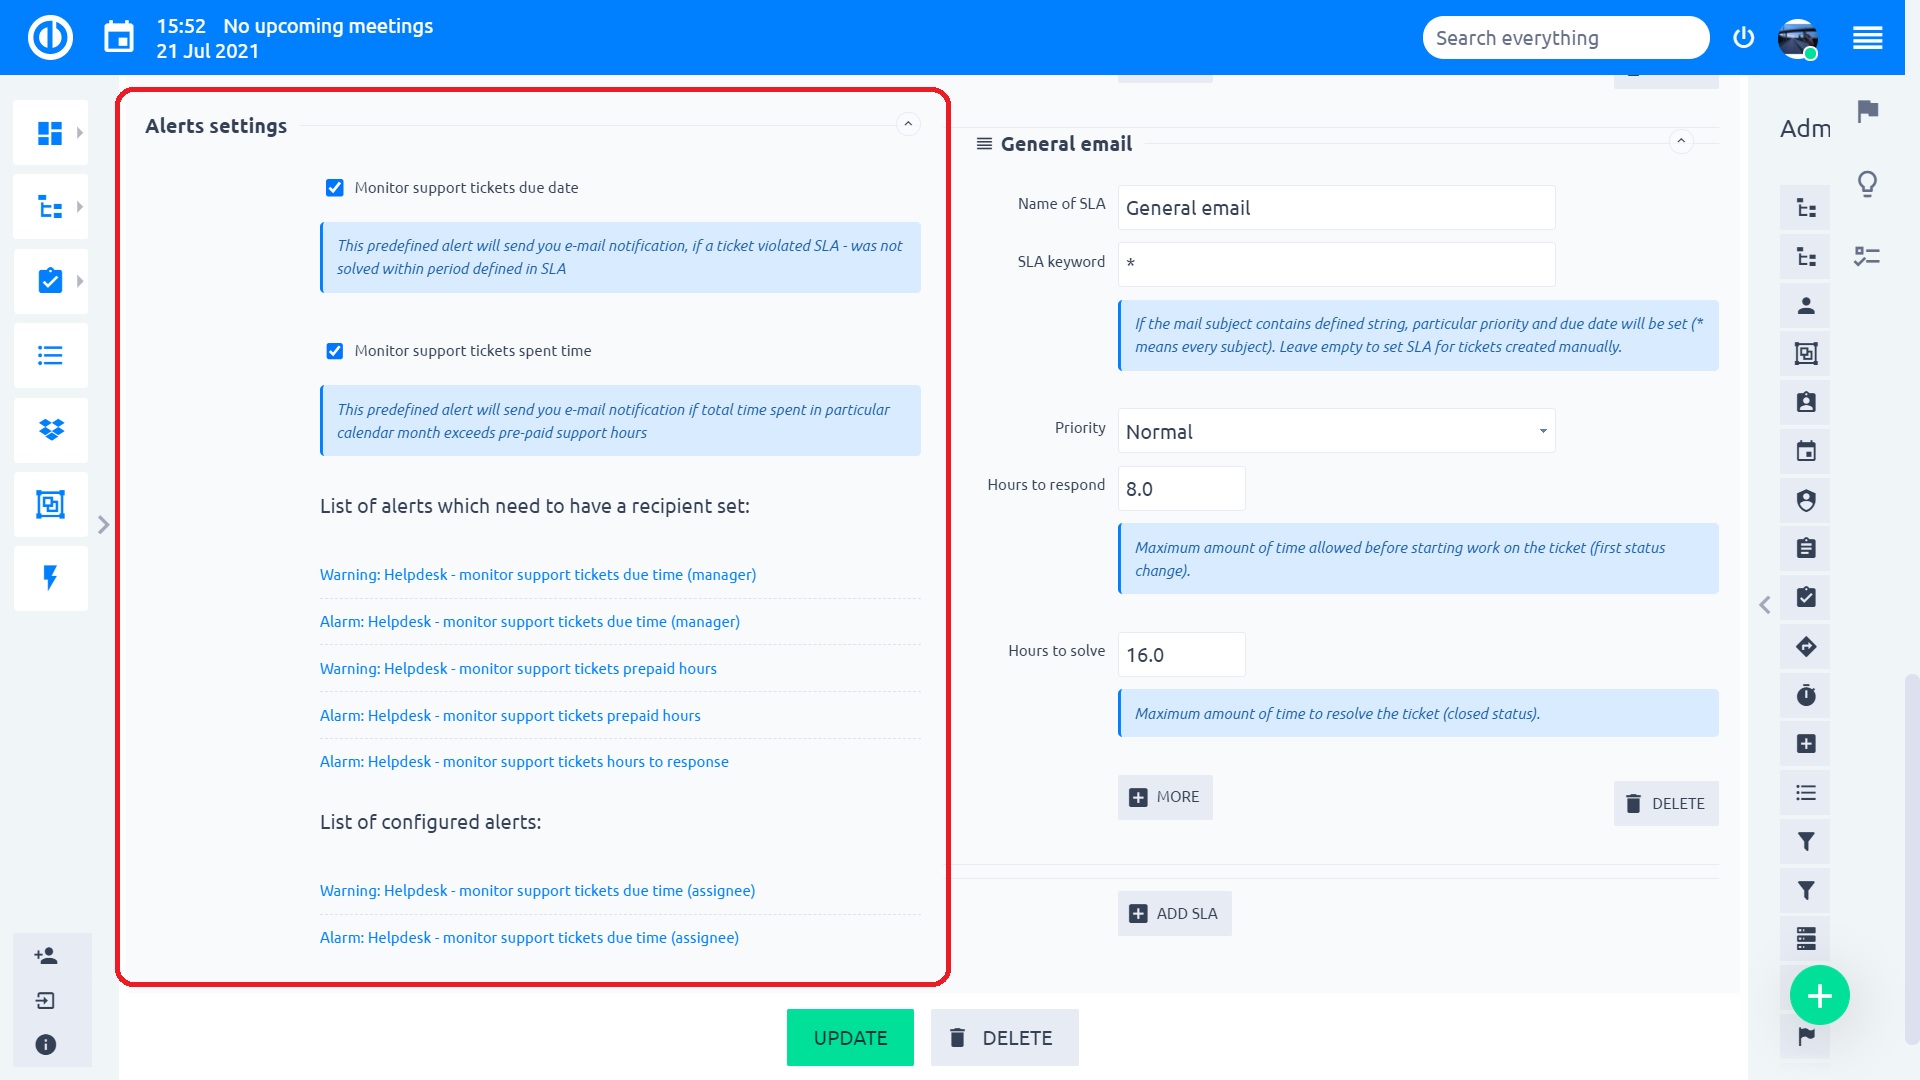The width and height of the screenshot is (1920, 1080).
Task: Expand the project tree sidebar item arrow
Action: 80,207
